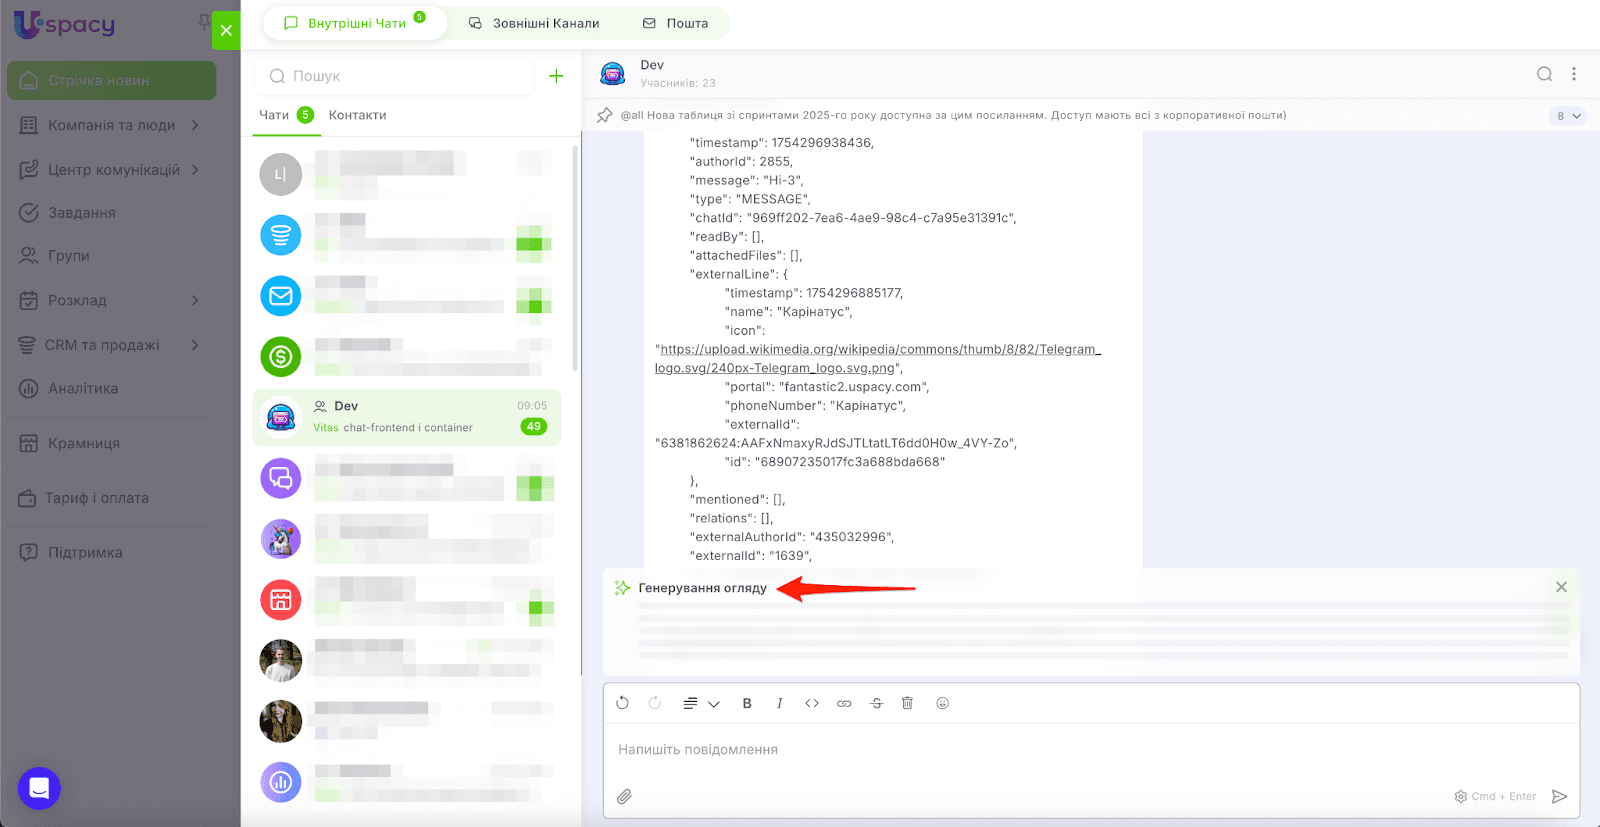Viewport: 1600px width, 827px height.
Task: Expand the Компанія та люди chevron
Action: [195, 125]
